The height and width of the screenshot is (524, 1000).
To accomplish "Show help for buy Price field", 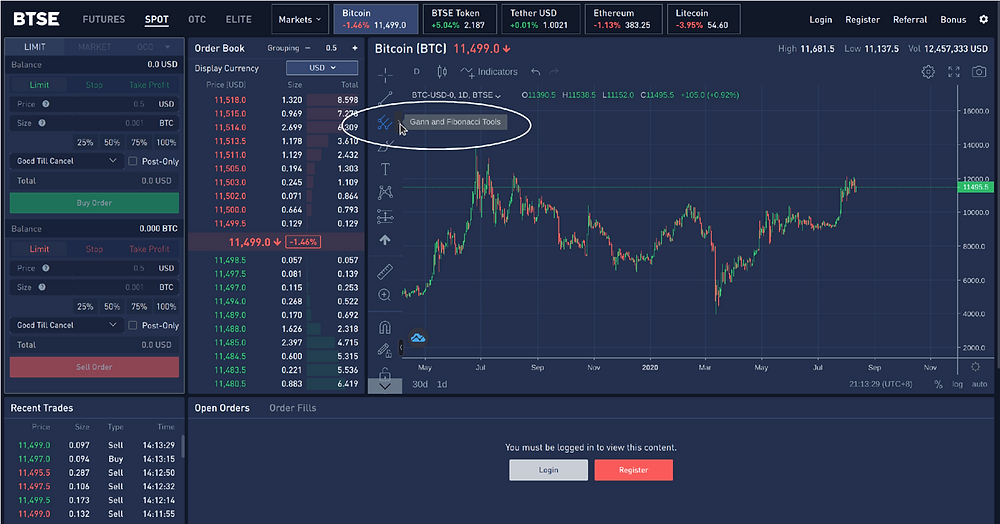I will pos(46,104).
